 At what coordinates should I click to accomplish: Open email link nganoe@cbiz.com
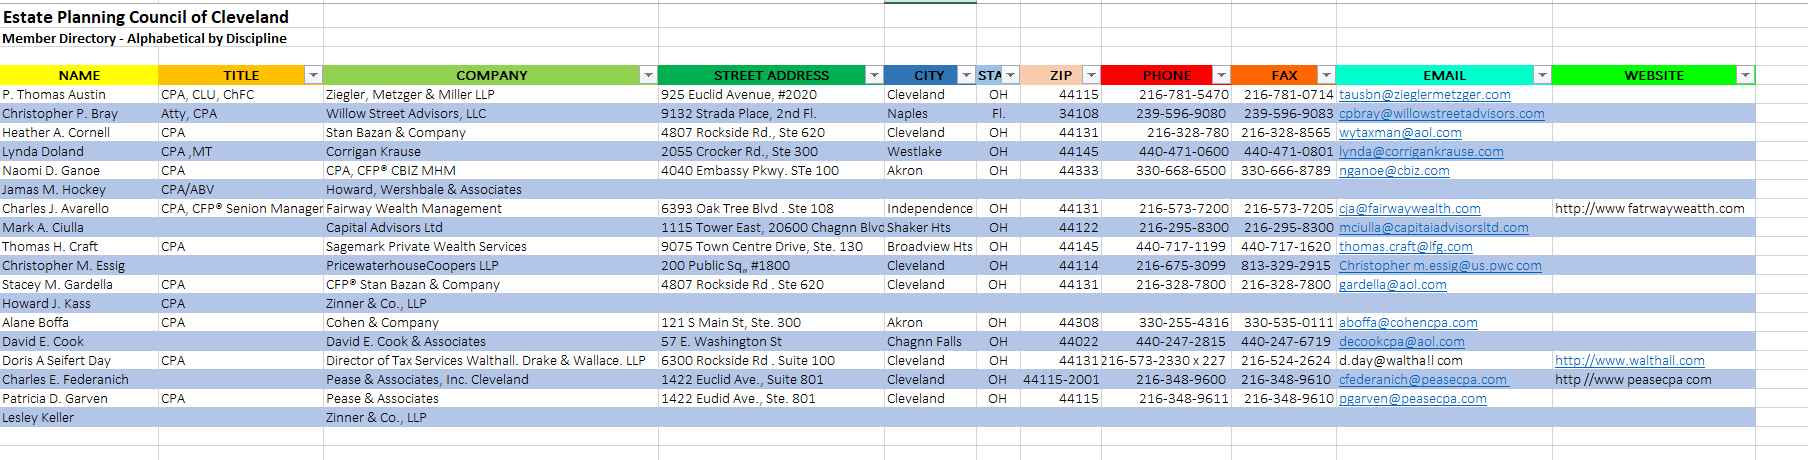click(x=1394, y=171)
